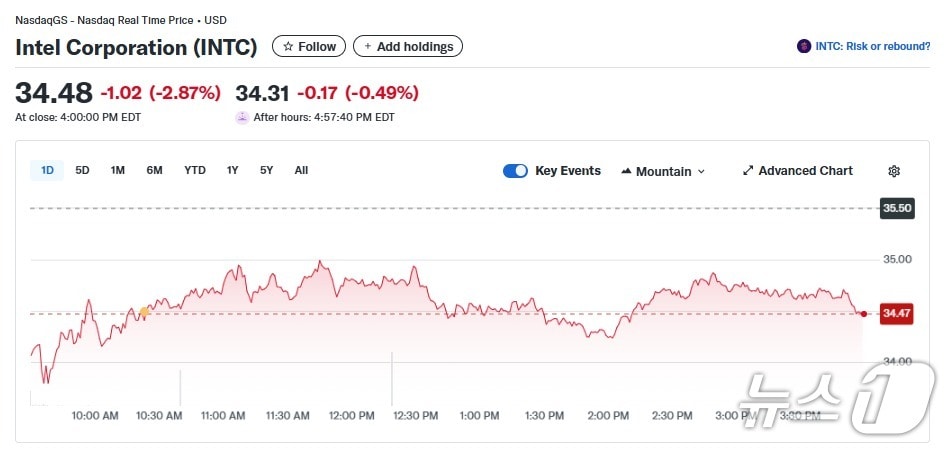Viewport: 950px width, 449px height.
Task: Select the 5D time range tab
Action: (x=83, y=170)
